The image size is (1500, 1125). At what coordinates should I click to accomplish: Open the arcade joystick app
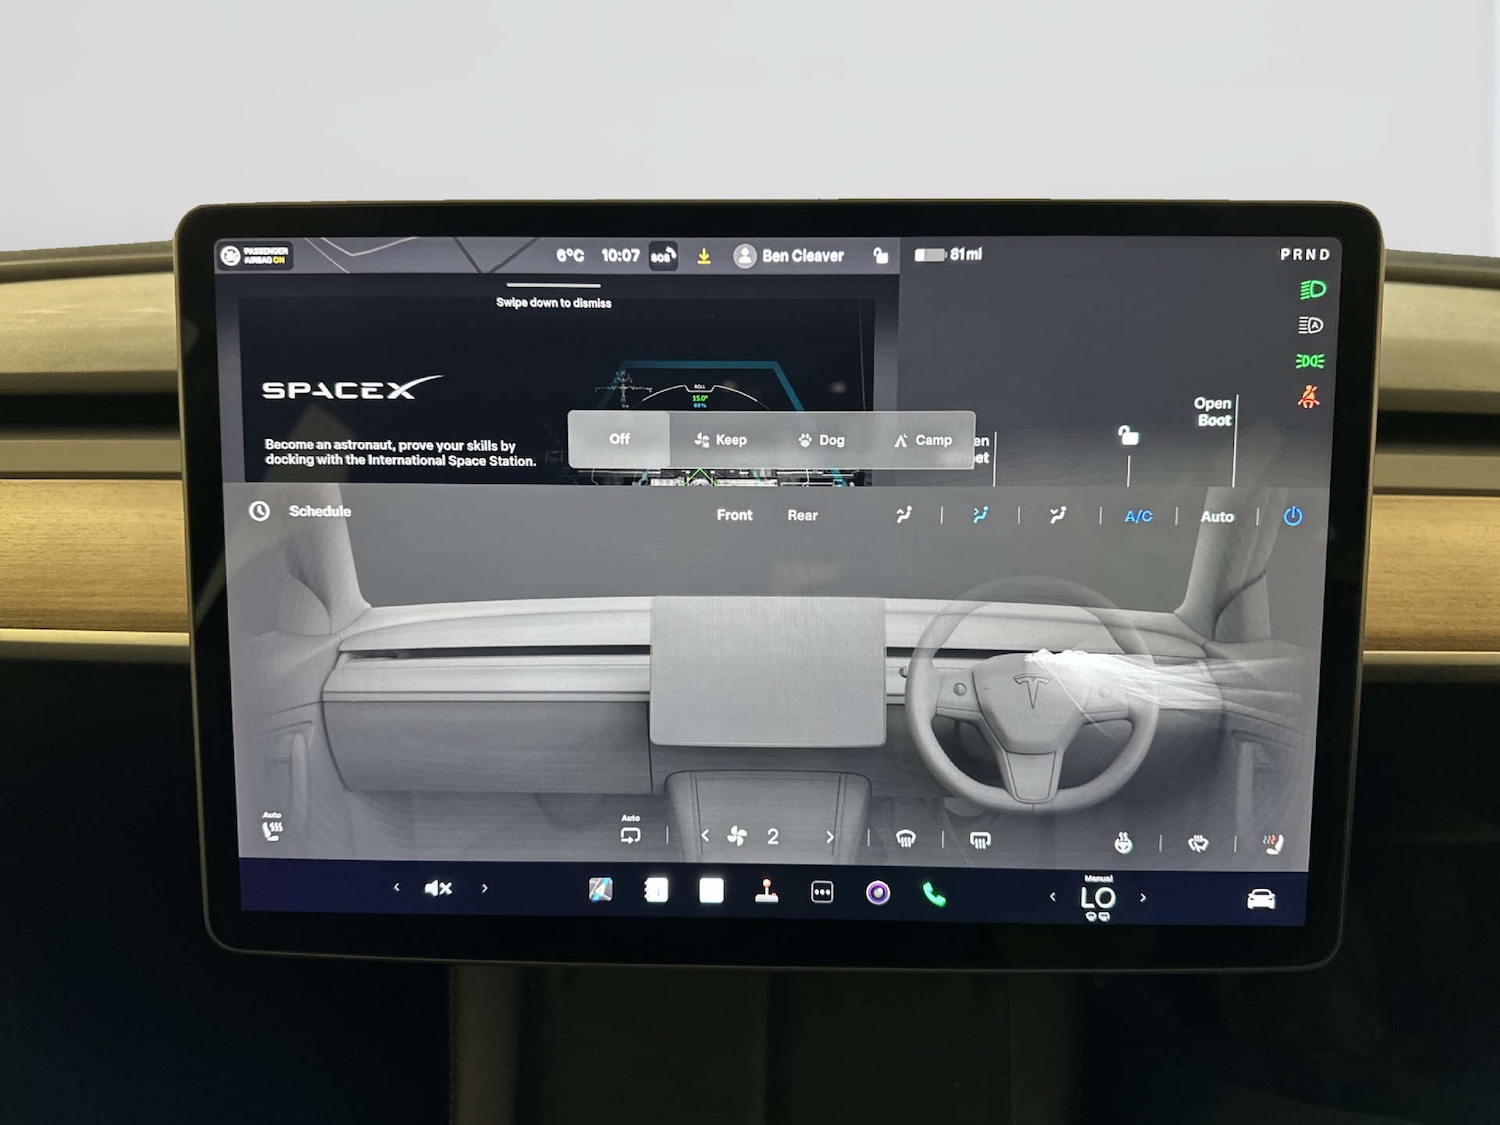tap(767, 891)
